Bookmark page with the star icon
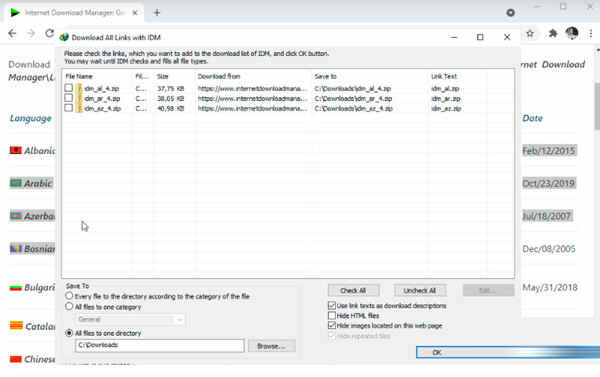 530,34
